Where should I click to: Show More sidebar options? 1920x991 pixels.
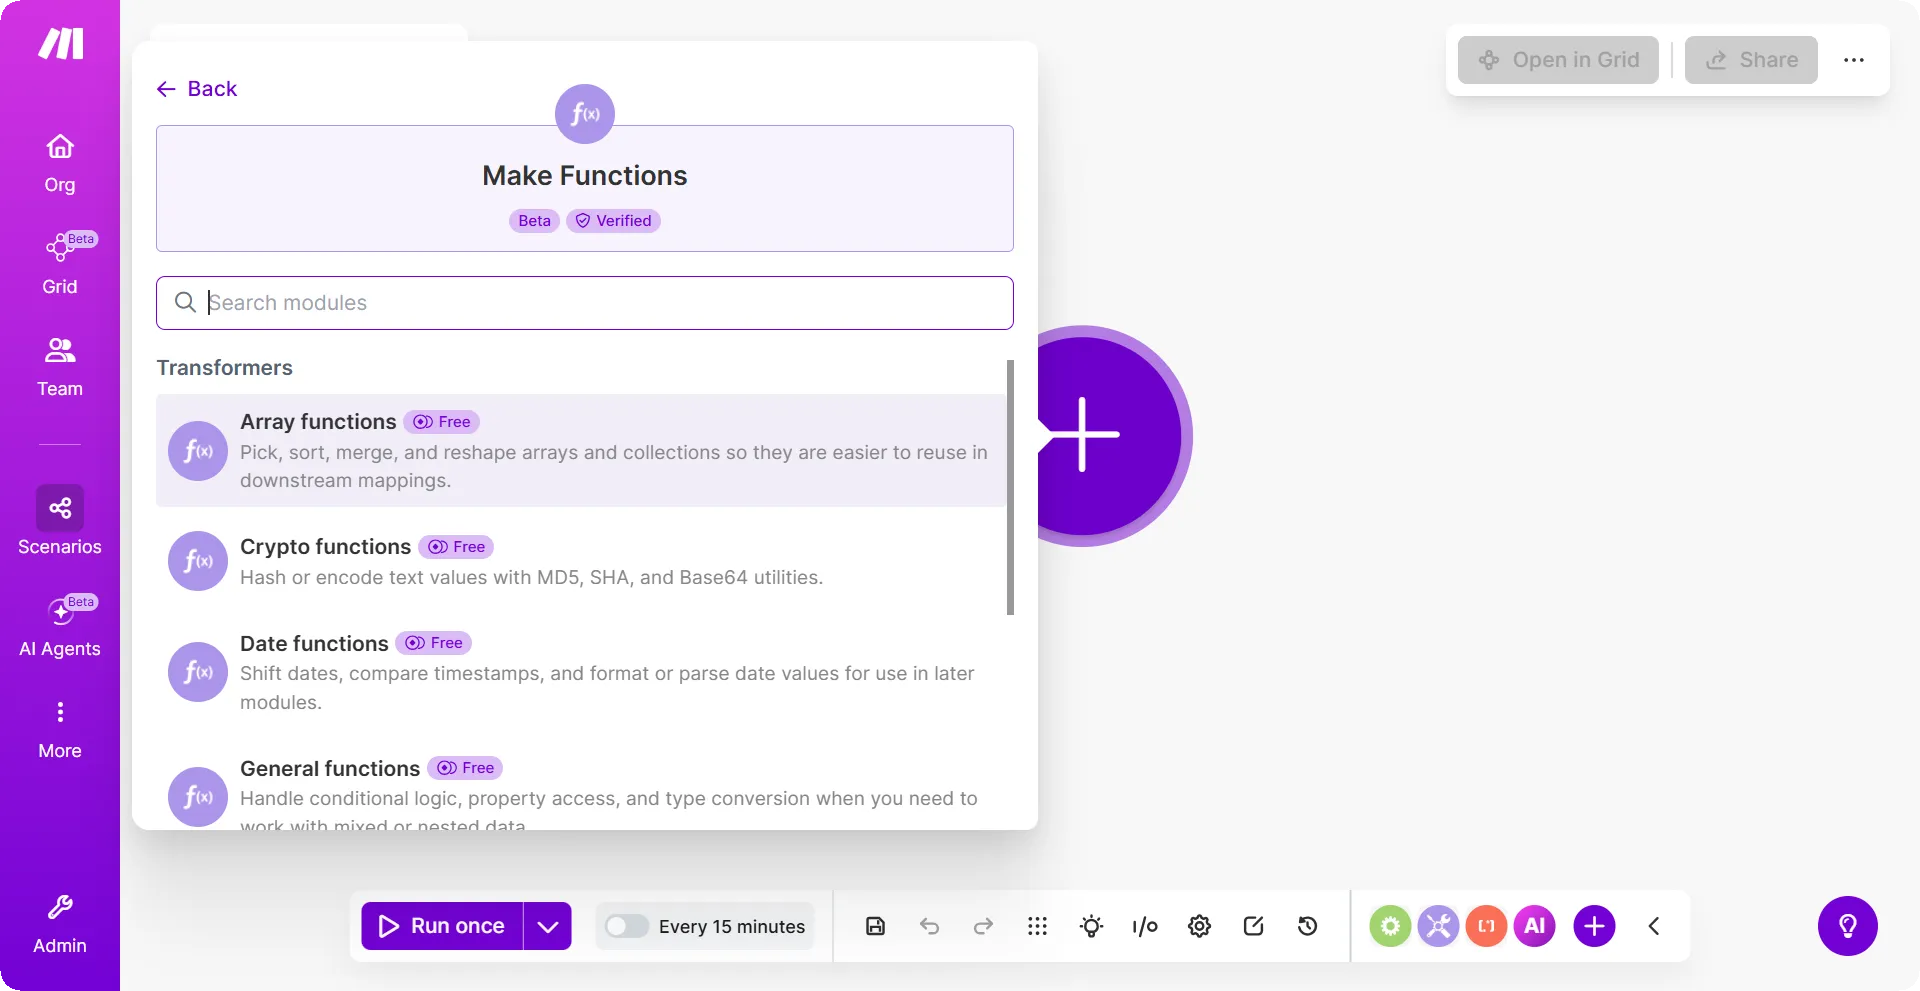coord(60,730)
